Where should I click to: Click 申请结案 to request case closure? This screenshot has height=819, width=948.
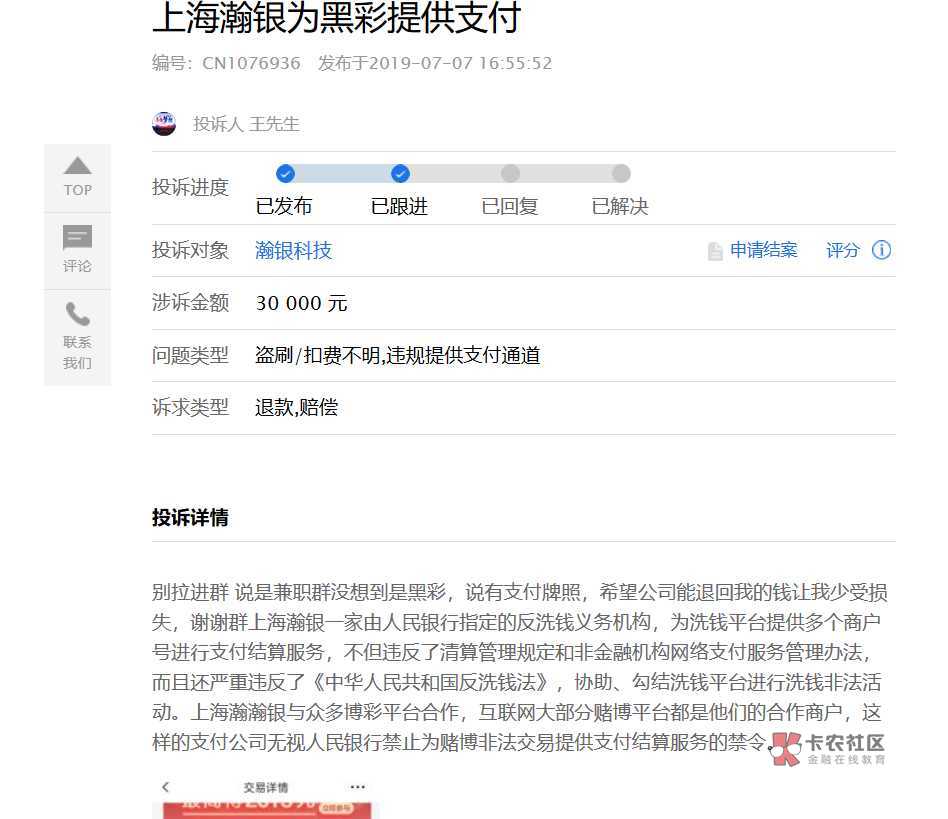point(763,251)
